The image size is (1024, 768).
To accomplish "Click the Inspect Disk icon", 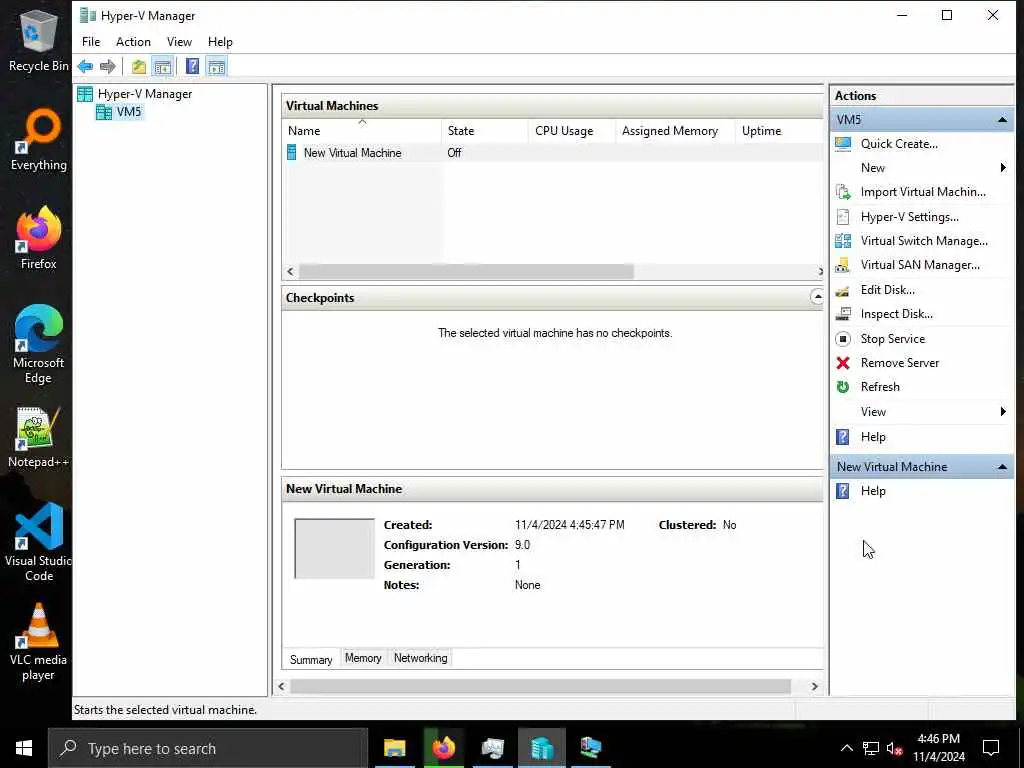I will tap(843, 314).
